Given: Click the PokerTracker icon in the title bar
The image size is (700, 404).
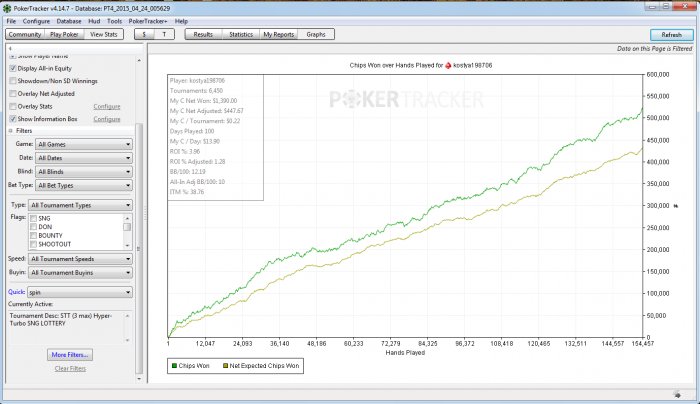Looking at the screenshot, I should click(8, 7).
